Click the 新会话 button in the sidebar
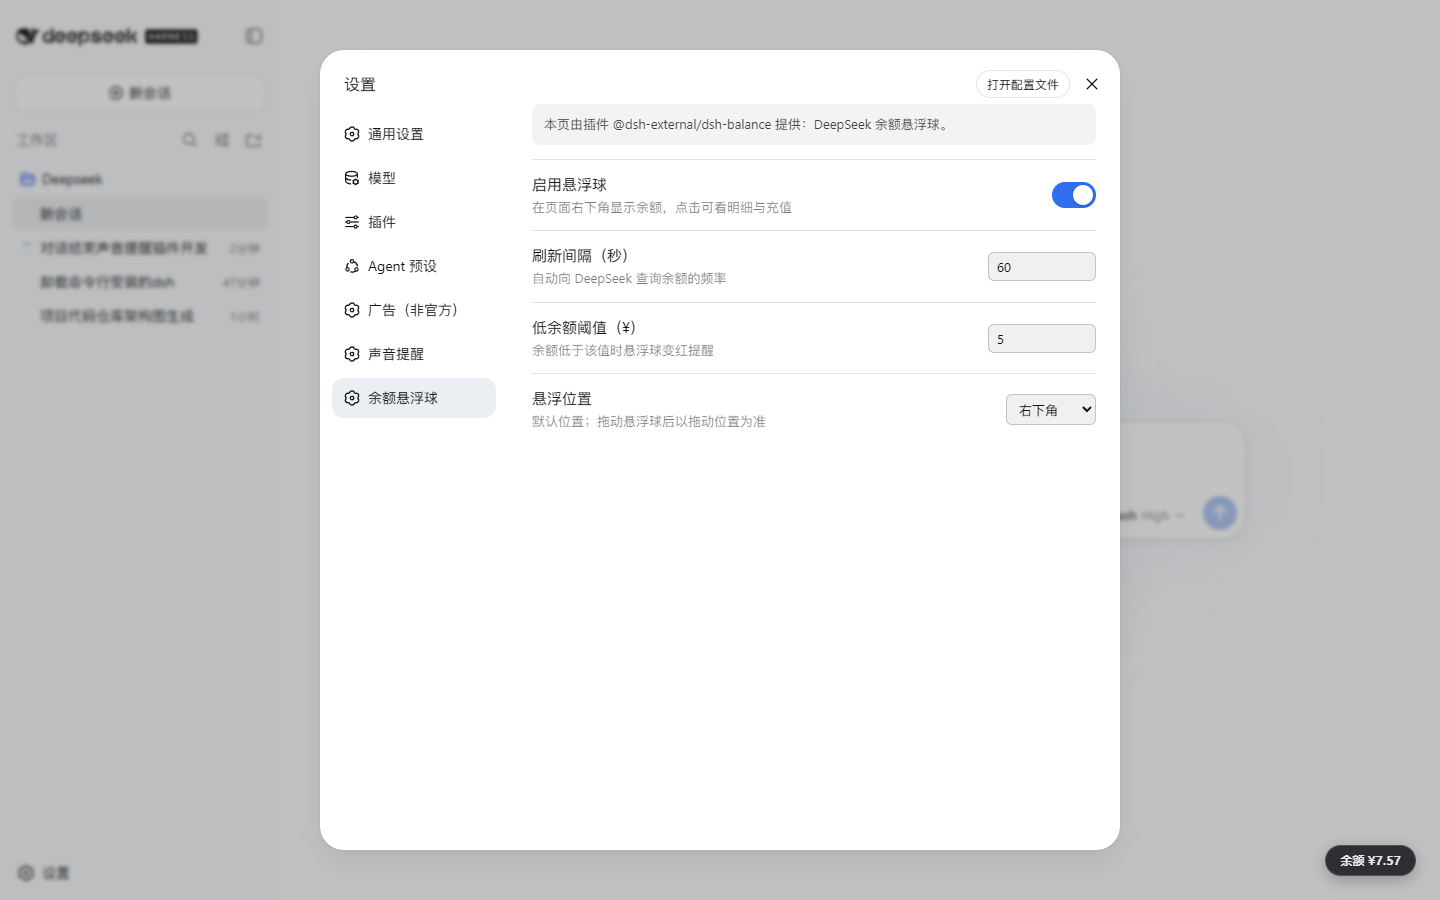1440x900 pixels. point(140,93)
